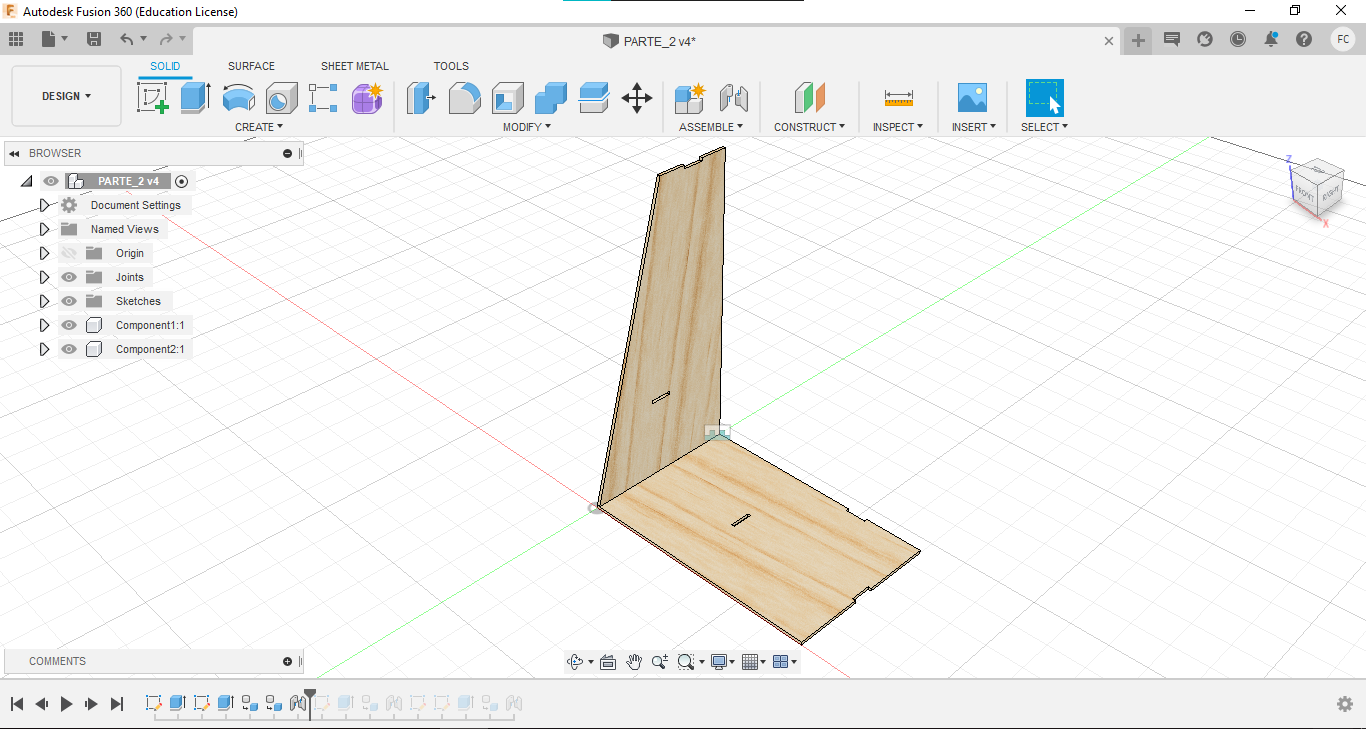Image resolution: width=1366 pixels, height=729 pixels.
Task: Hide Component2:1 with its eye icon
Action: pyautogui.click(x=69, y=349)
